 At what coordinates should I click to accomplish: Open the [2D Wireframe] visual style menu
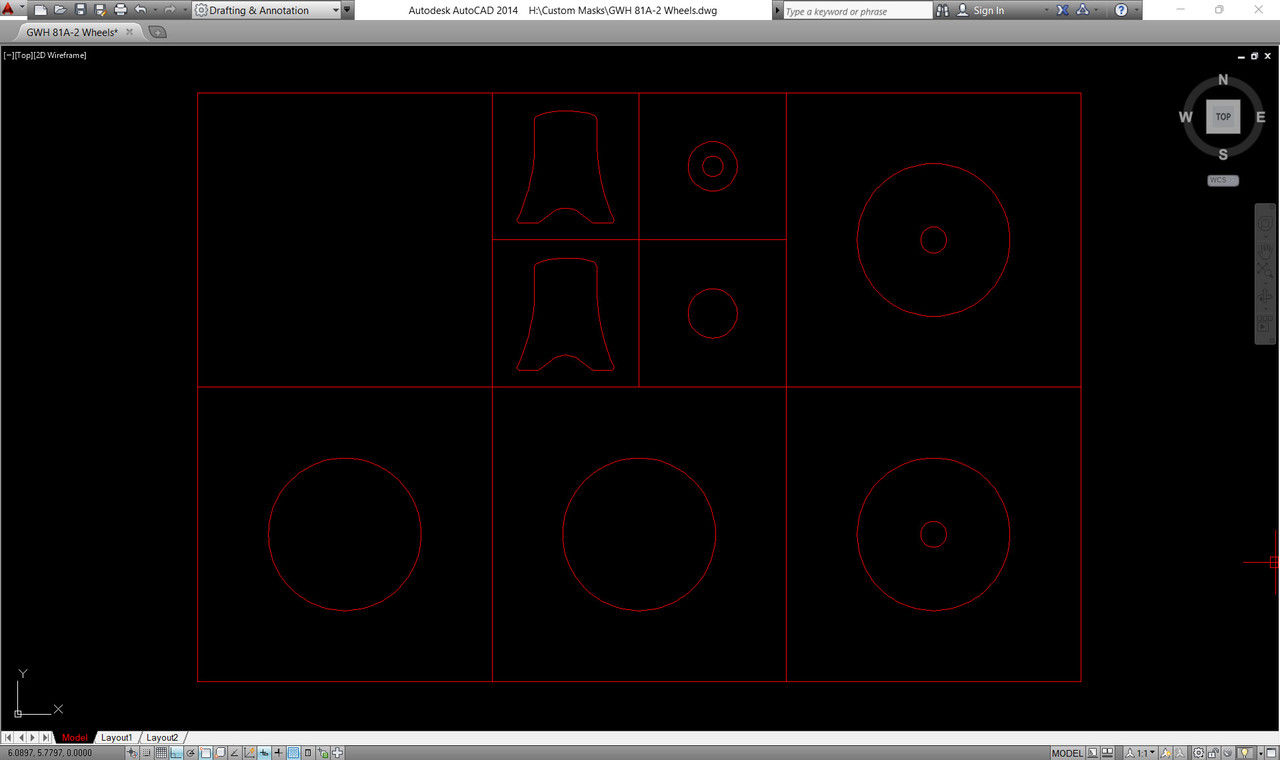[60, 55]
